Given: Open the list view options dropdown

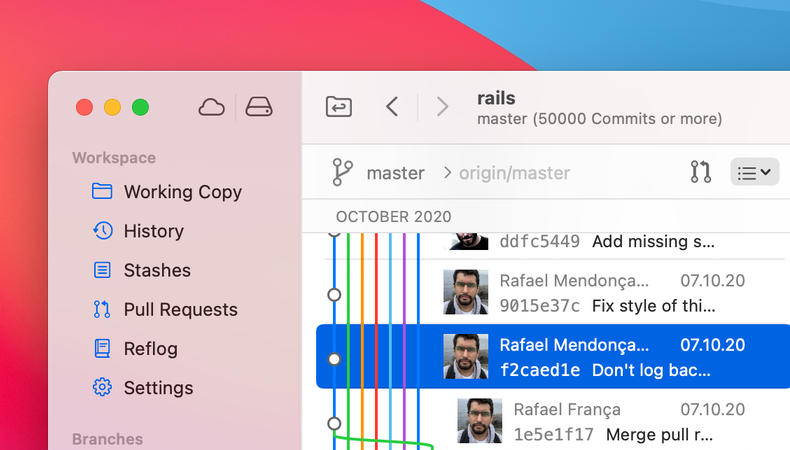Looking at the screenshot, I should point(754,172).
